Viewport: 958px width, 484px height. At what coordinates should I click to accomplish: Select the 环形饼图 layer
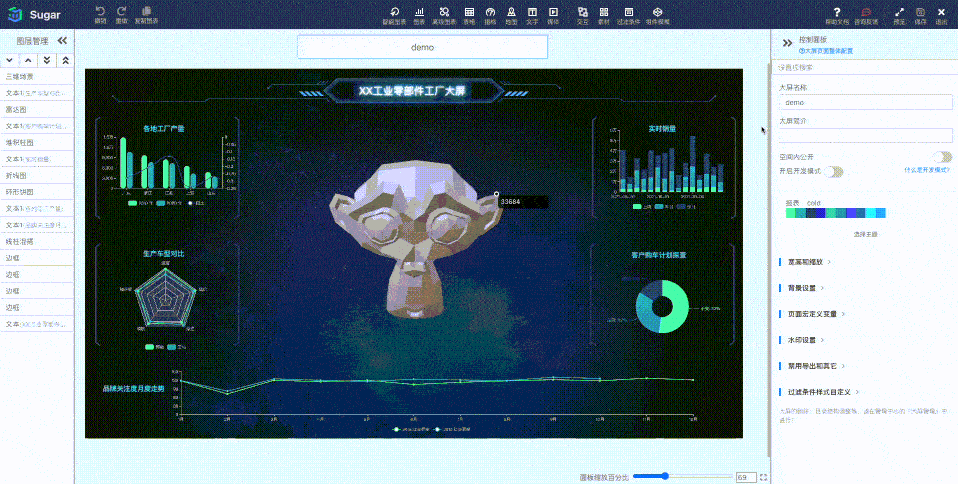[x=37, y=192]
